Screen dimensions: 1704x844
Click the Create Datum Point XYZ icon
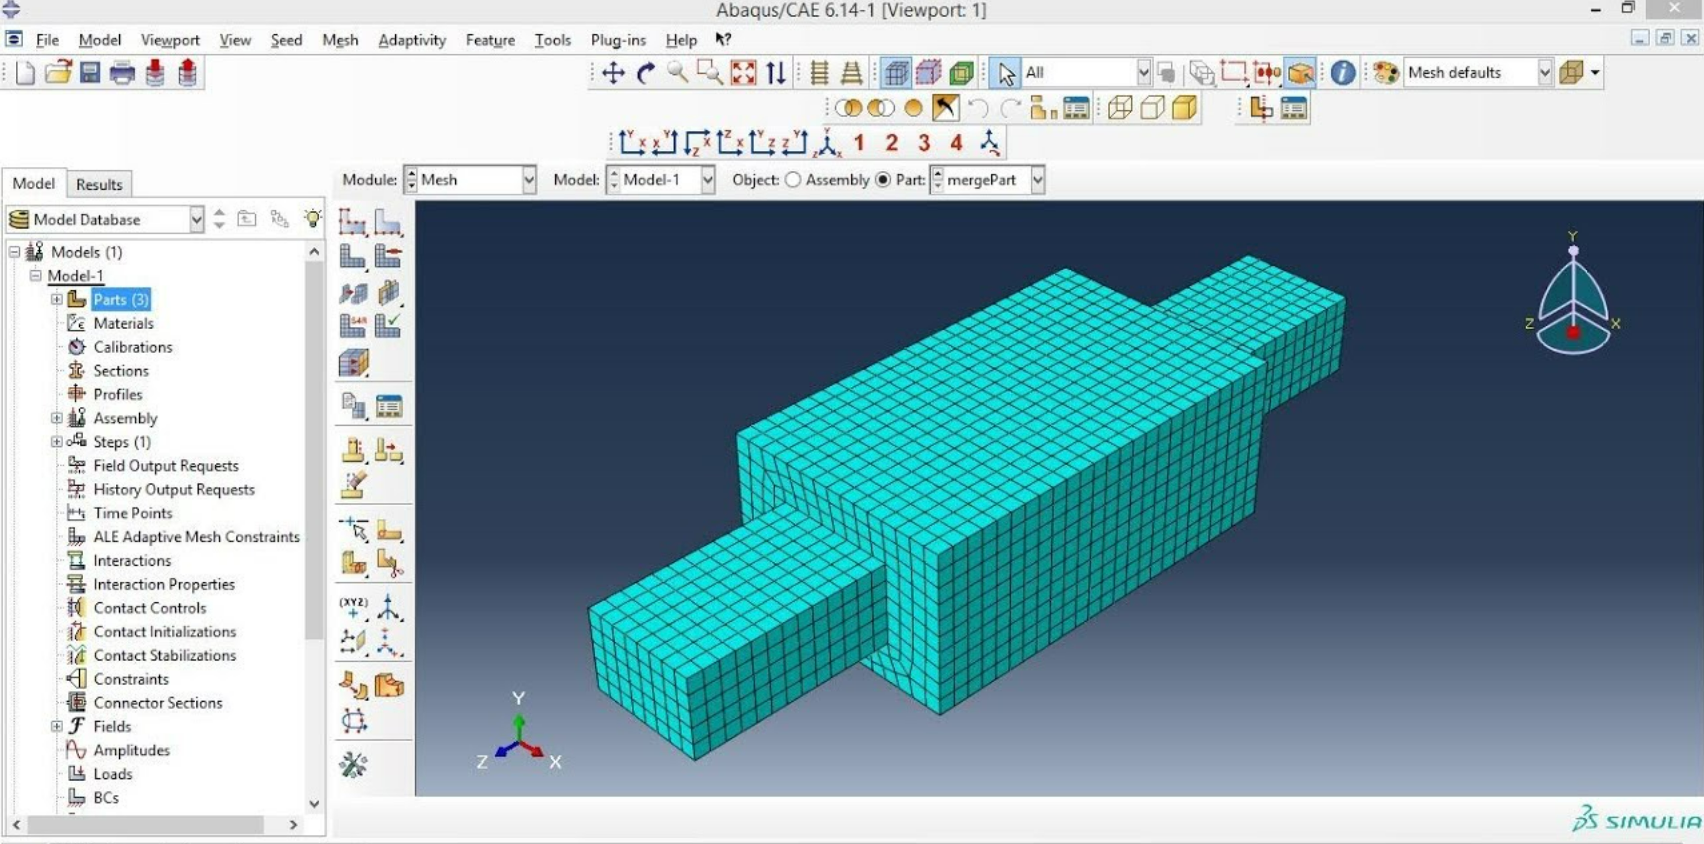(x=353, y=607)
